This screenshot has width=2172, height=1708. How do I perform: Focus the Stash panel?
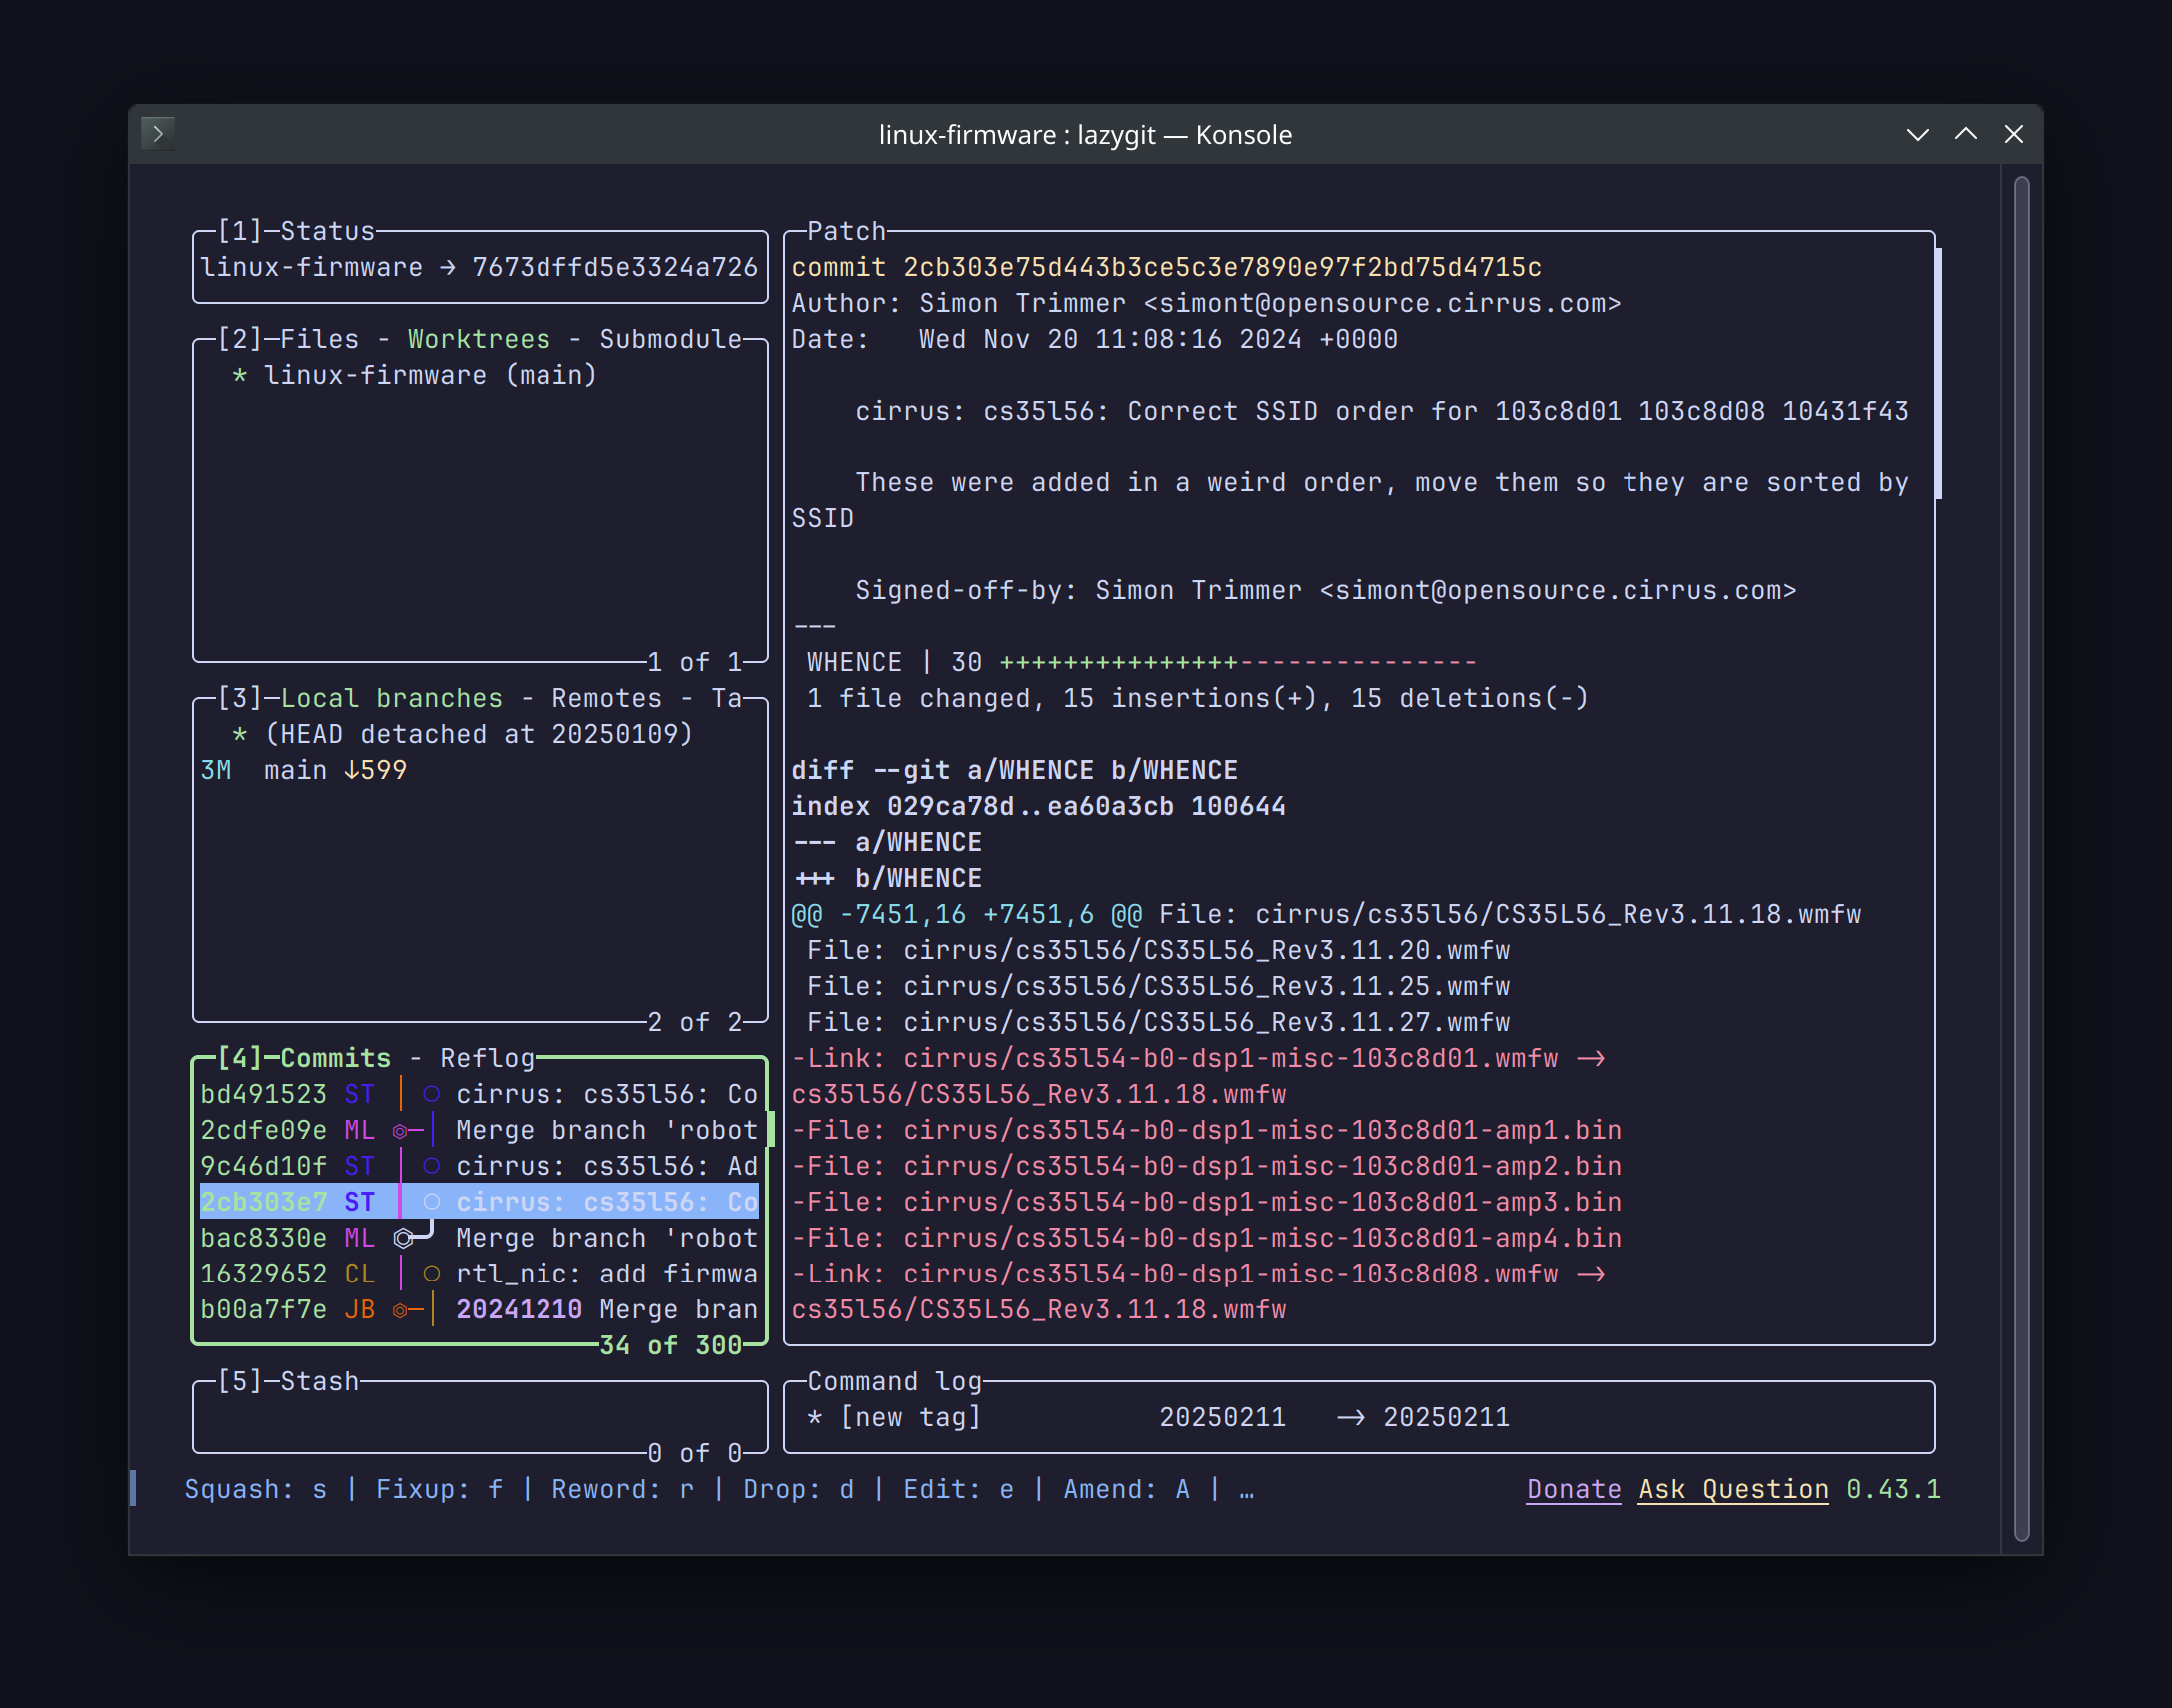[x=478, y=1418]
